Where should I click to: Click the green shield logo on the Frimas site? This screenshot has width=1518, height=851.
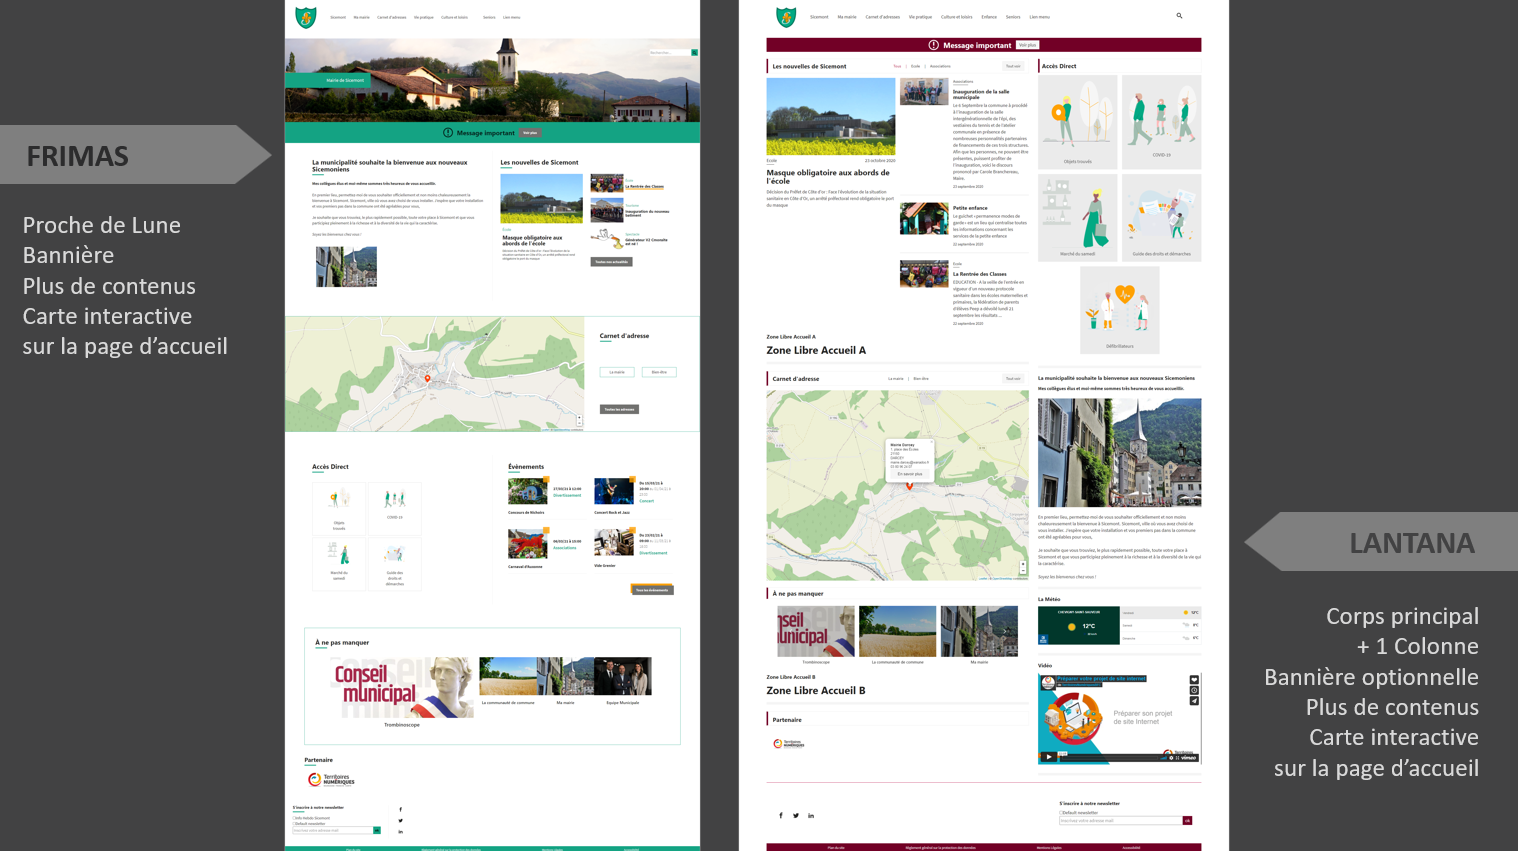click(x=306, y=17)
